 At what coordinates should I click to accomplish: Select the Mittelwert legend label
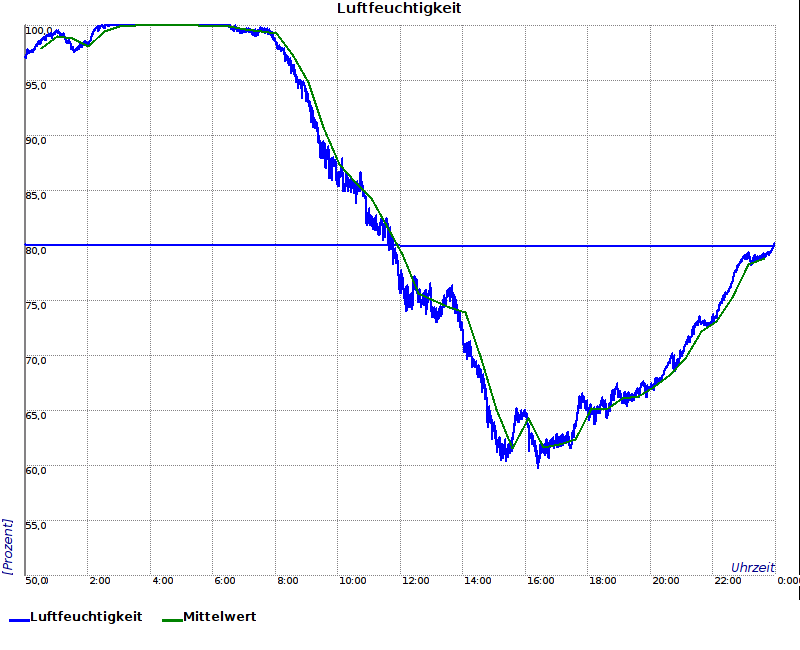219,617
